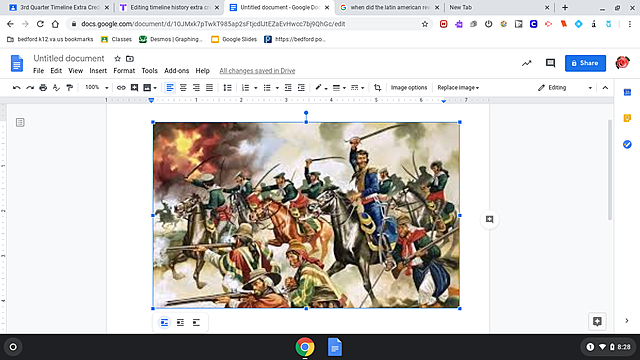Open line spacing options
Viewport: 640px width, 360px height.
(228, 87)
